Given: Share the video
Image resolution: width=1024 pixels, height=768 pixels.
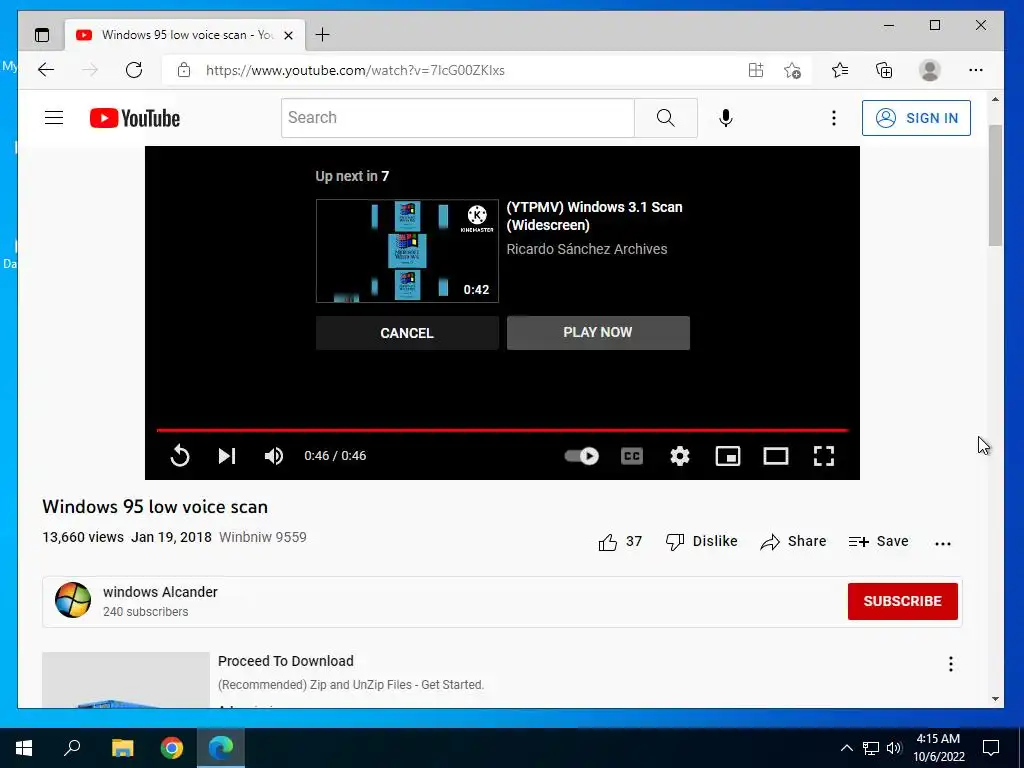Looking at the screenshot, I should click(793, 541).
